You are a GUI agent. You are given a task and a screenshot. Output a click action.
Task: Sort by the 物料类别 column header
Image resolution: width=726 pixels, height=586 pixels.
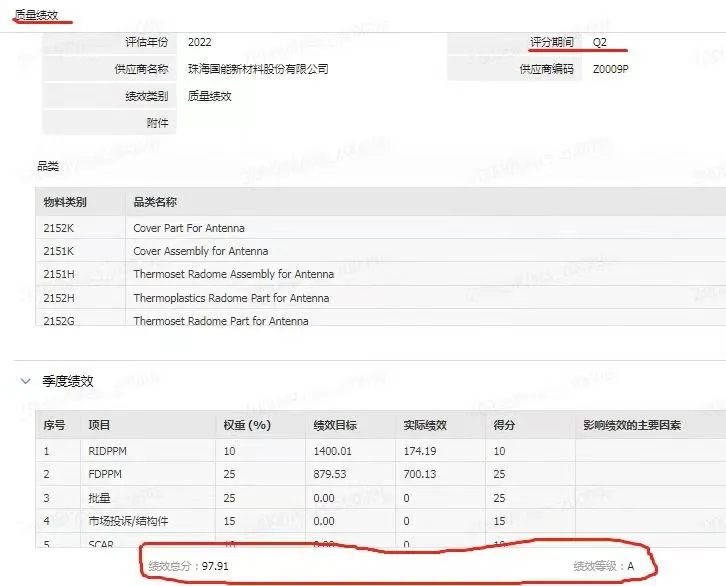click(65, 202)
